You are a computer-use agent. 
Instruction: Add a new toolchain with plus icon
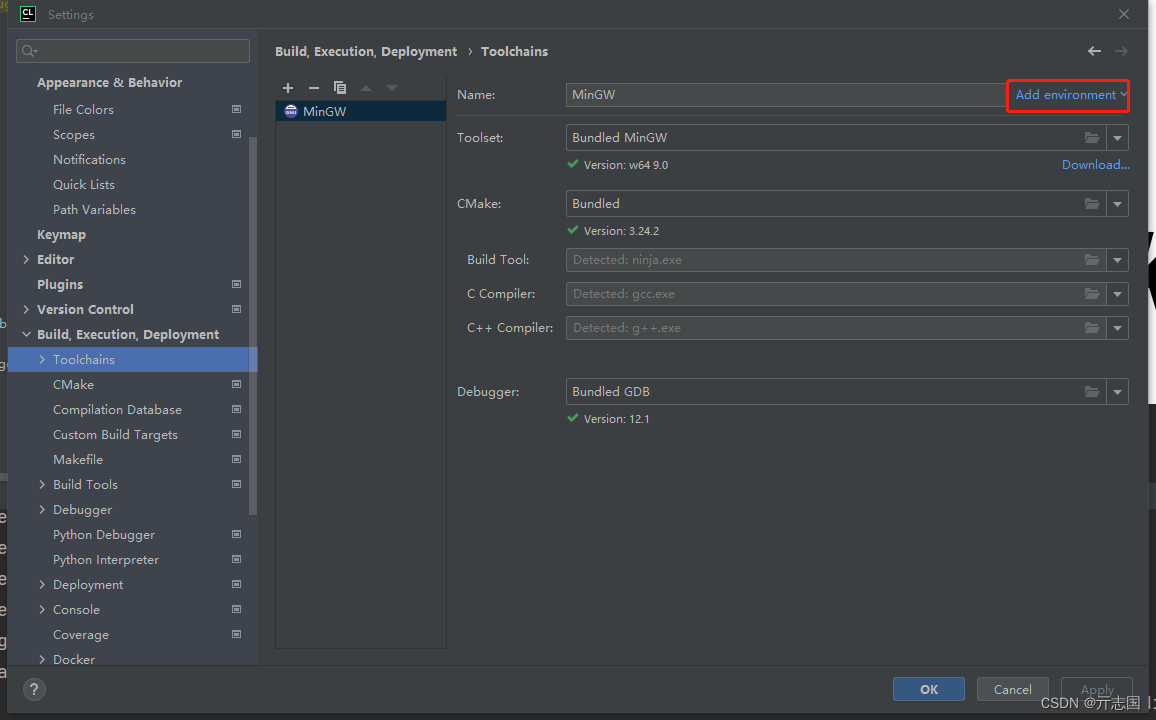288,88
